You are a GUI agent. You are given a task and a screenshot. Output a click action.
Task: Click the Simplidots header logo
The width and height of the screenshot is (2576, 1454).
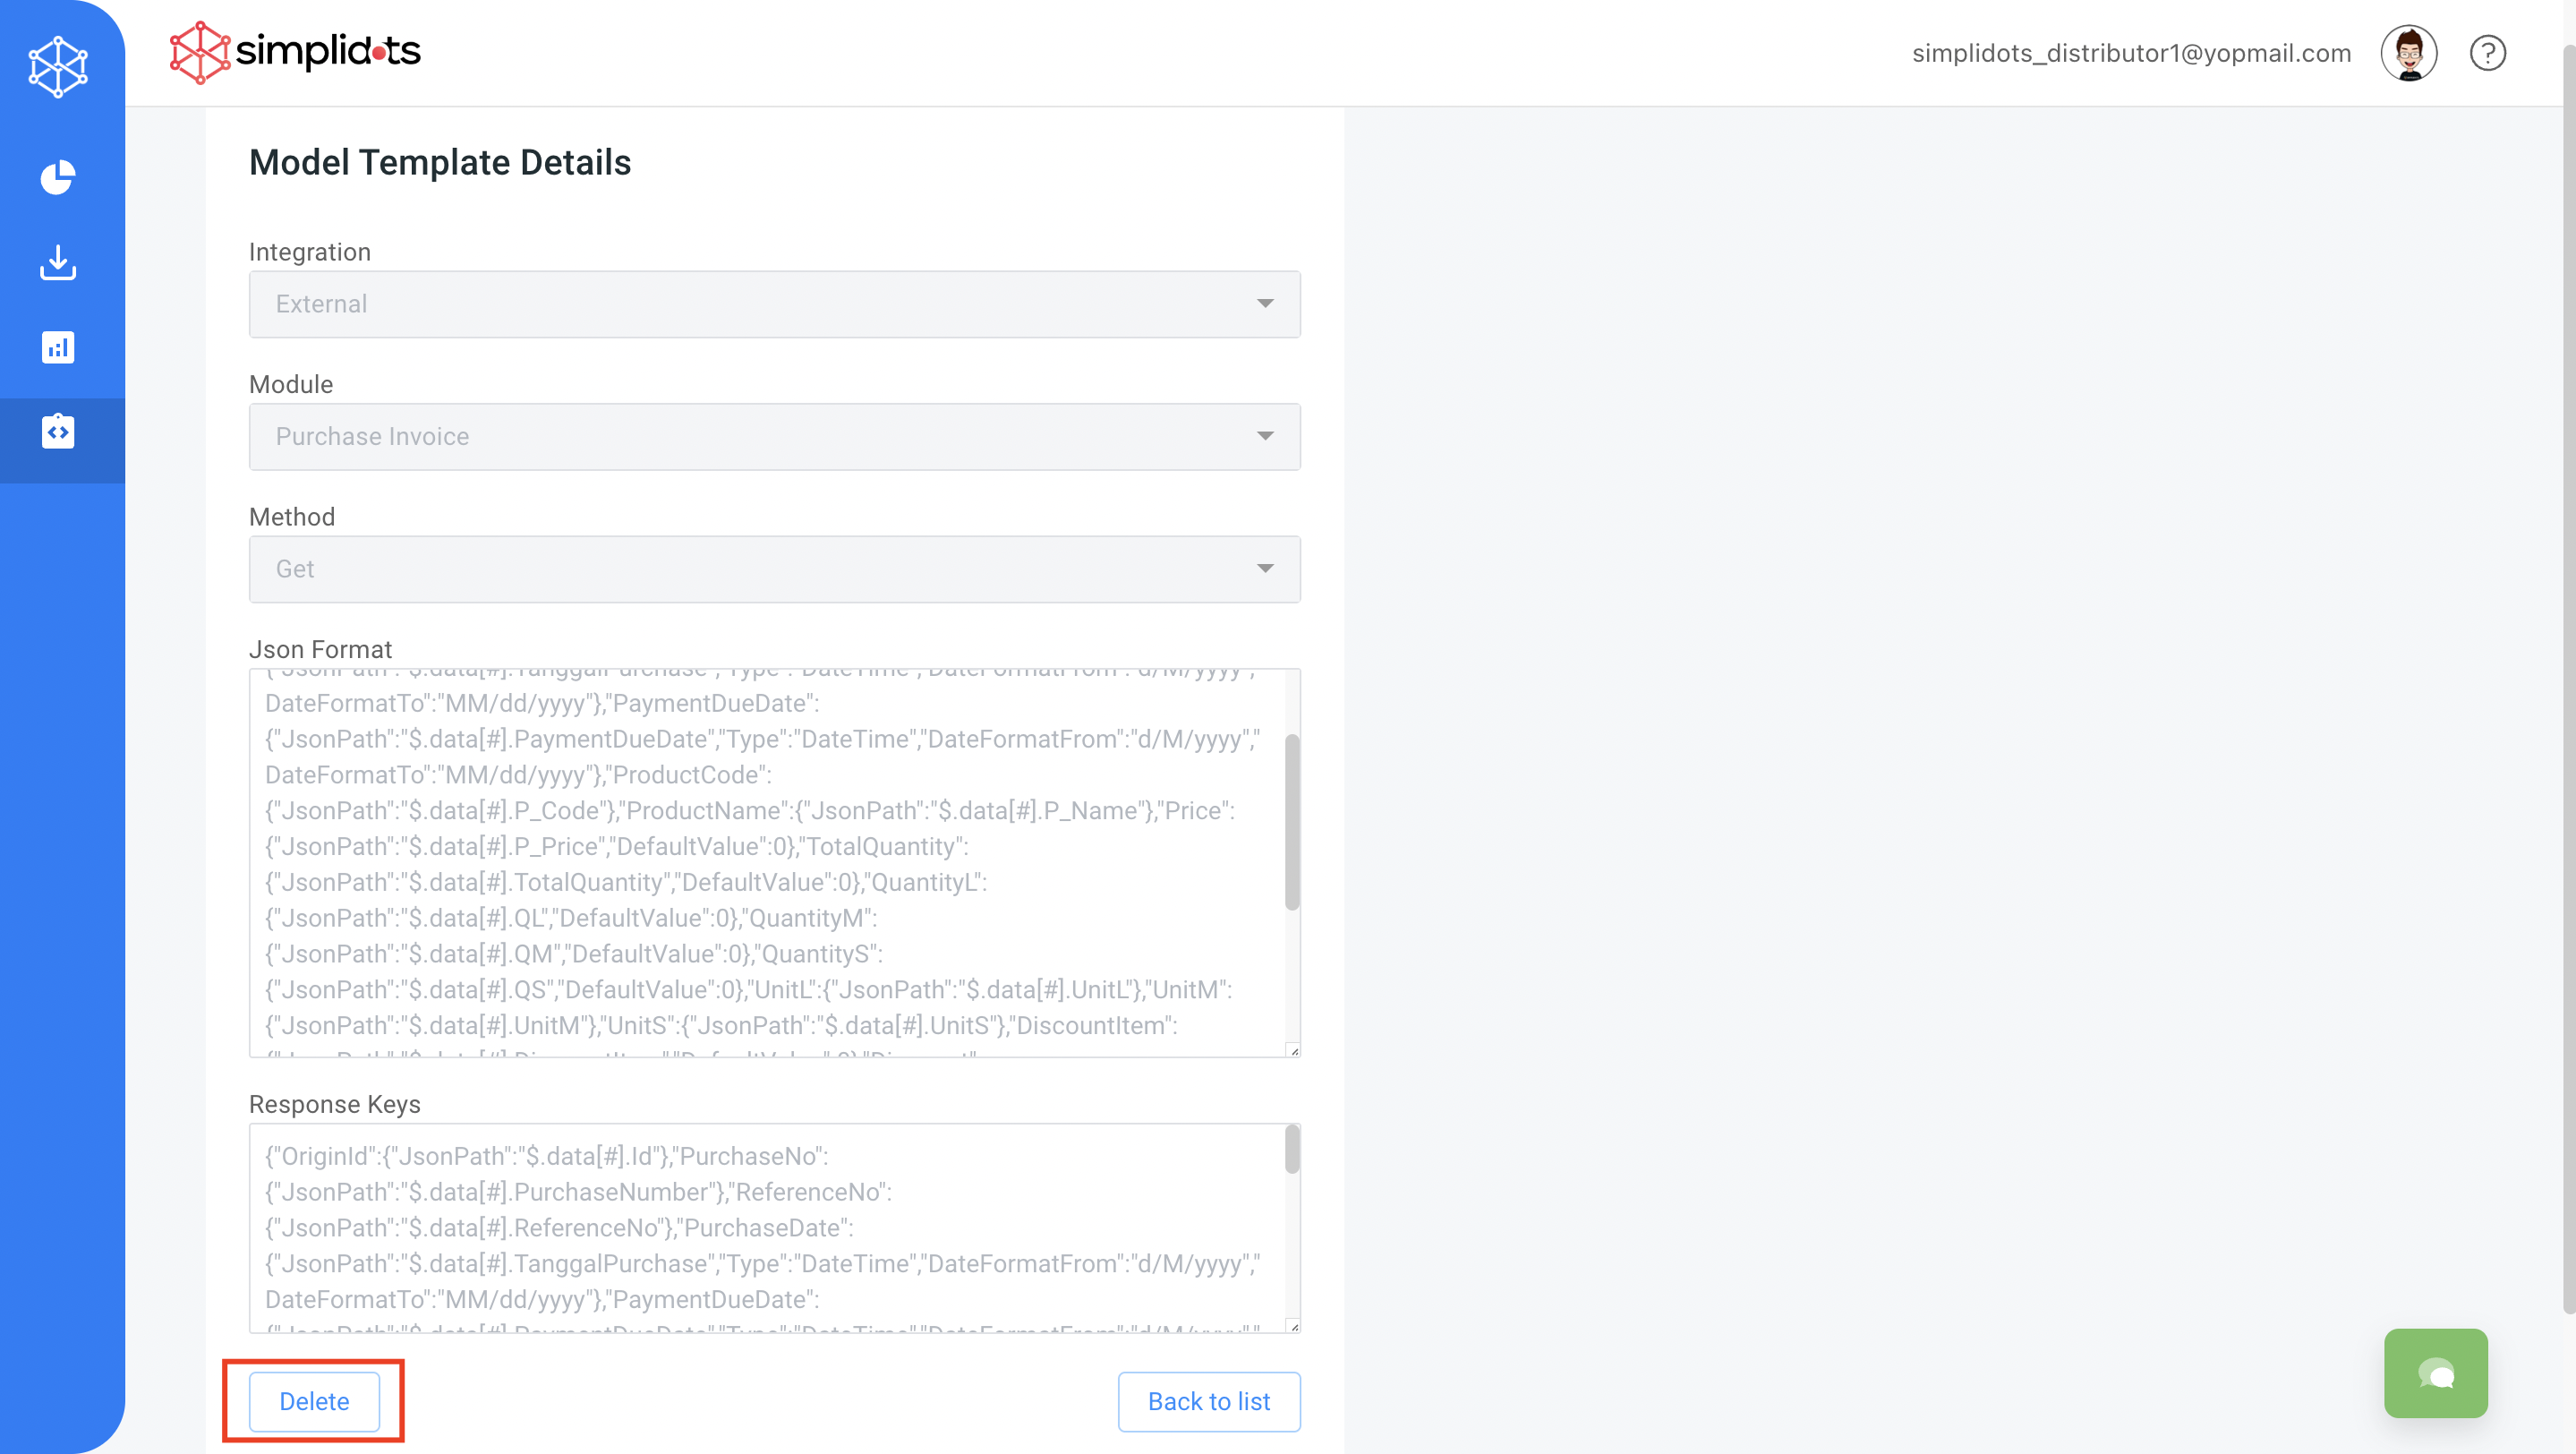(295, 52)
